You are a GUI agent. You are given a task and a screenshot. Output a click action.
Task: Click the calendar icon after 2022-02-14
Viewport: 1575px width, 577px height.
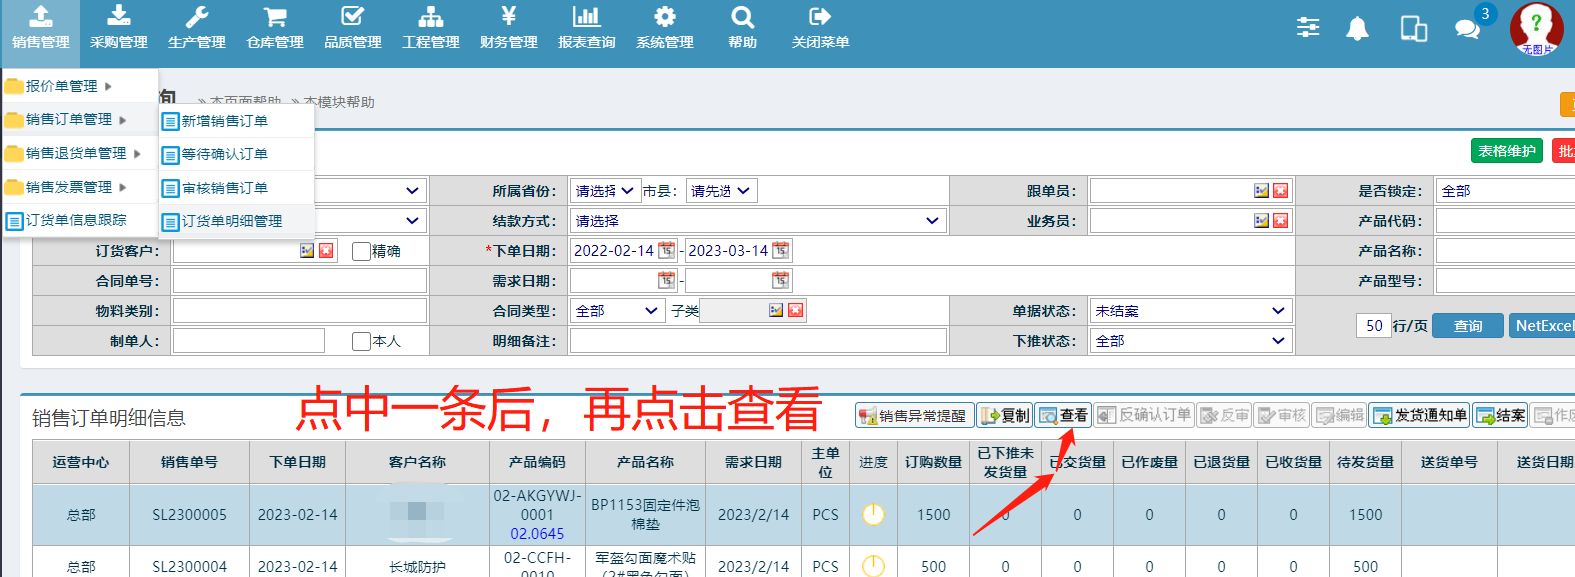coord(666,250)
